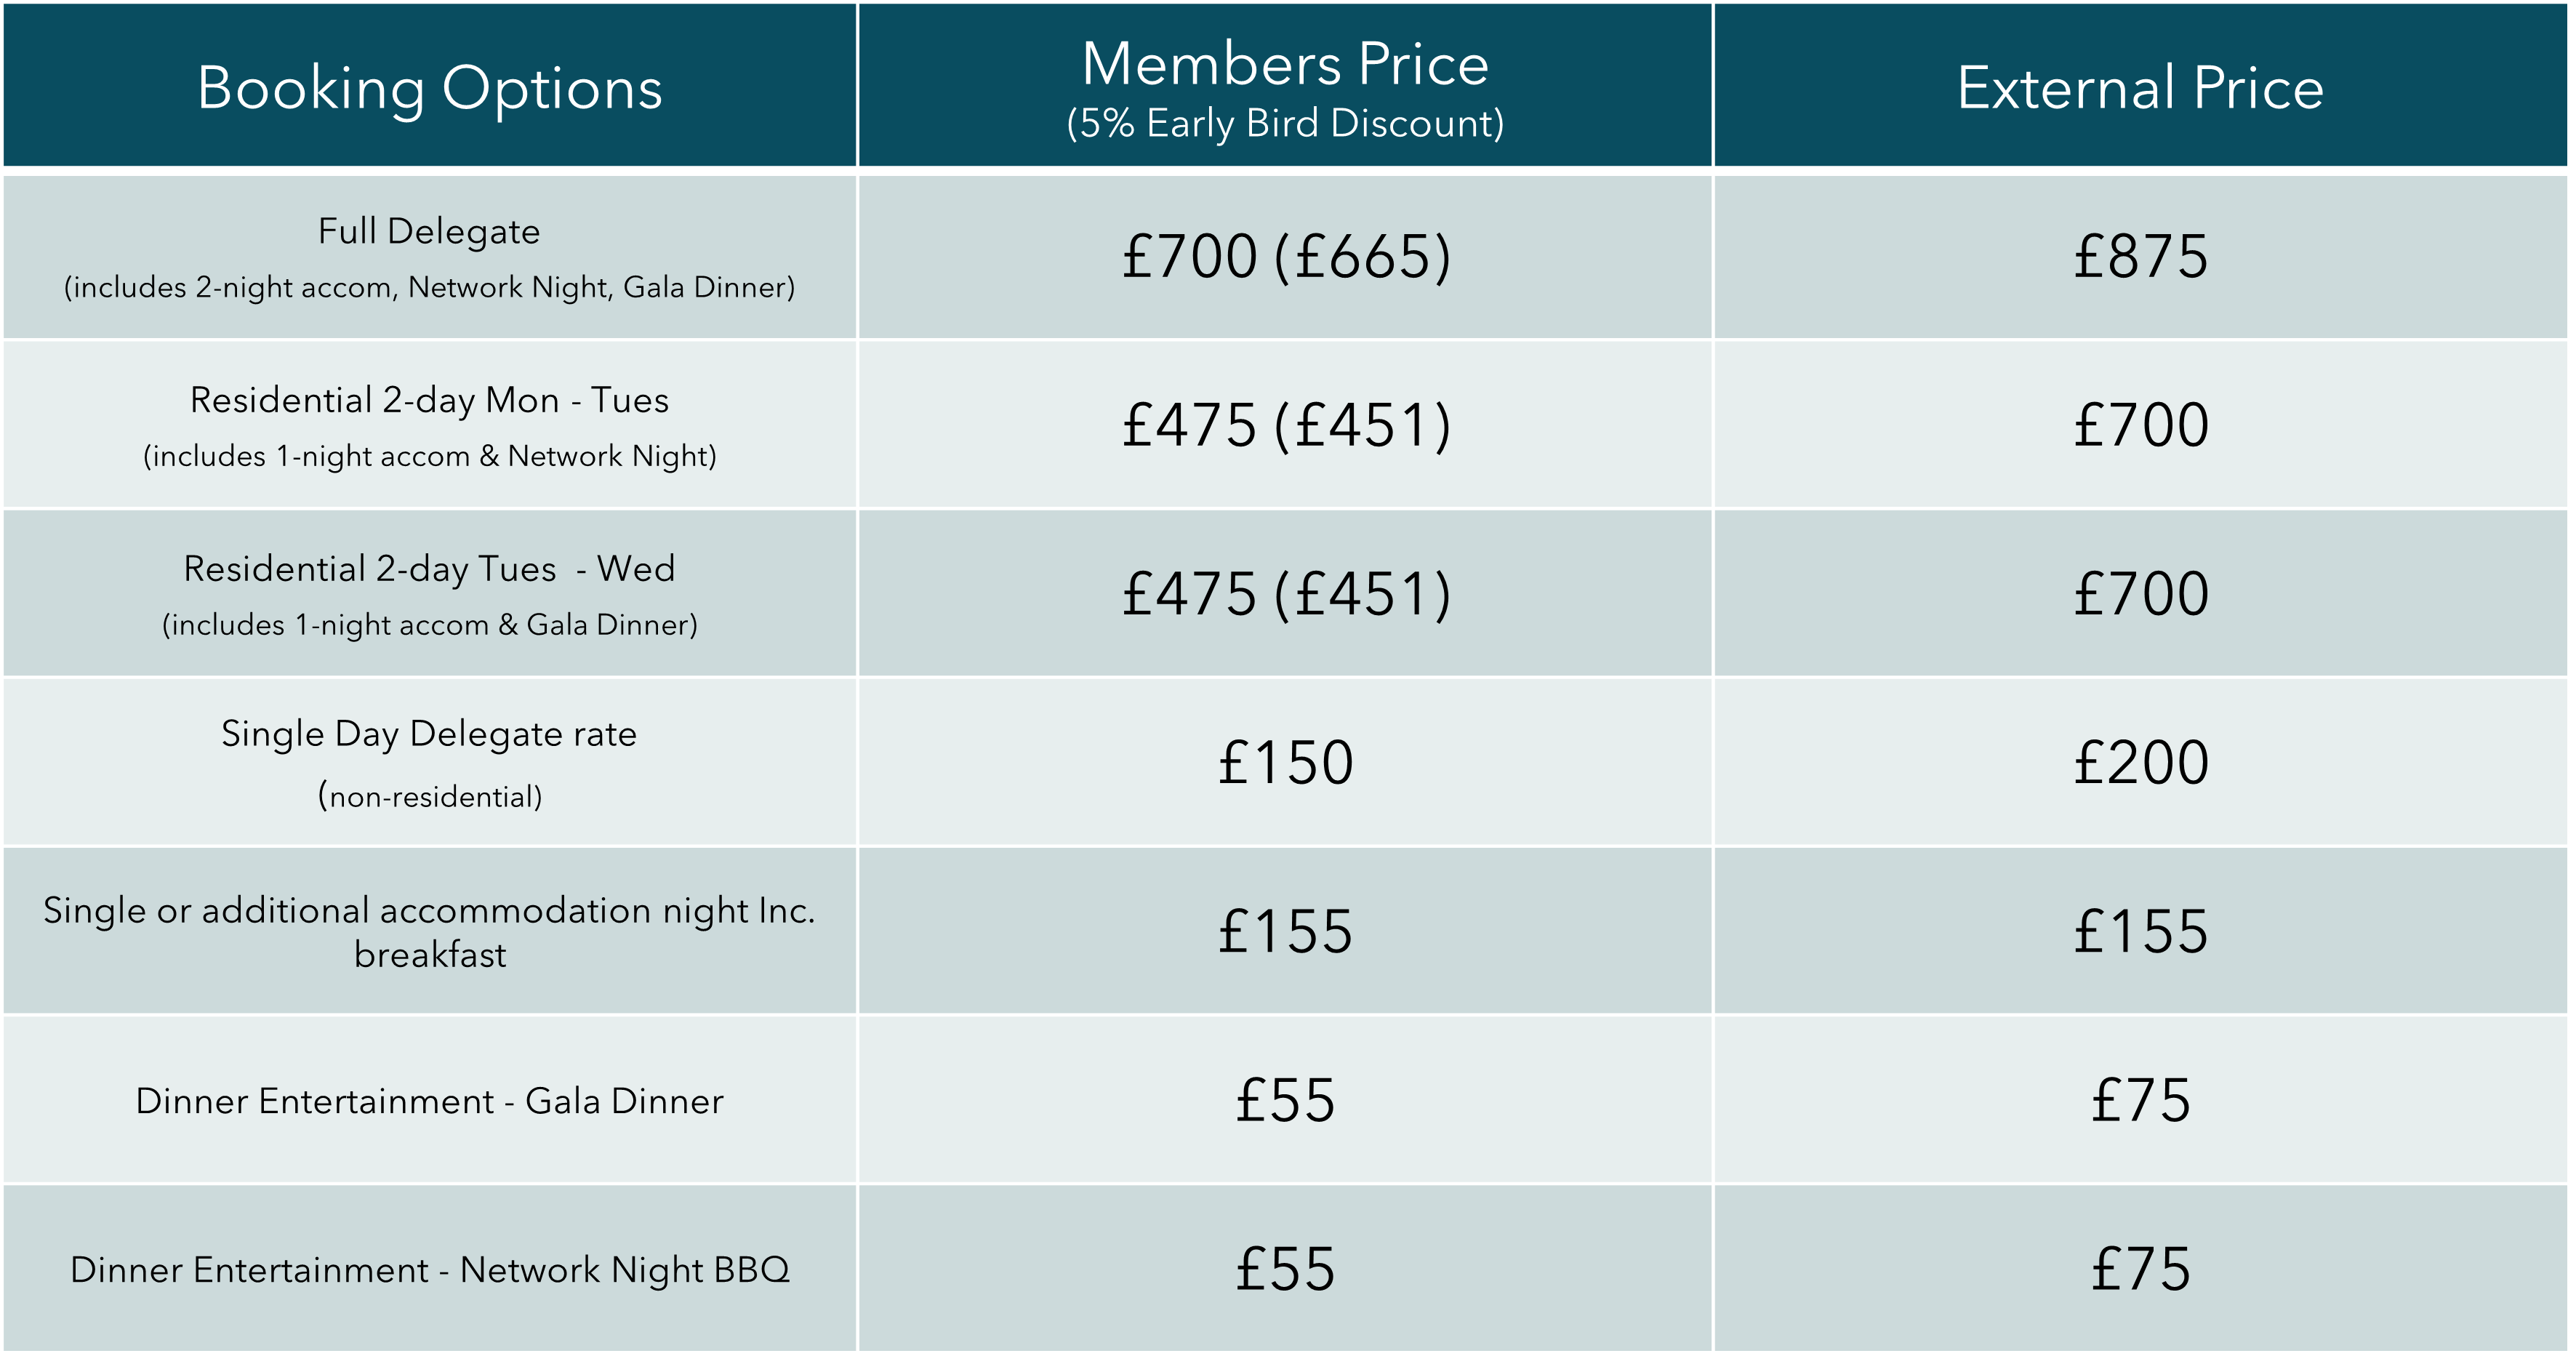
Task: Select the Full Delegate booking option
Action: [x=429, y=232]
